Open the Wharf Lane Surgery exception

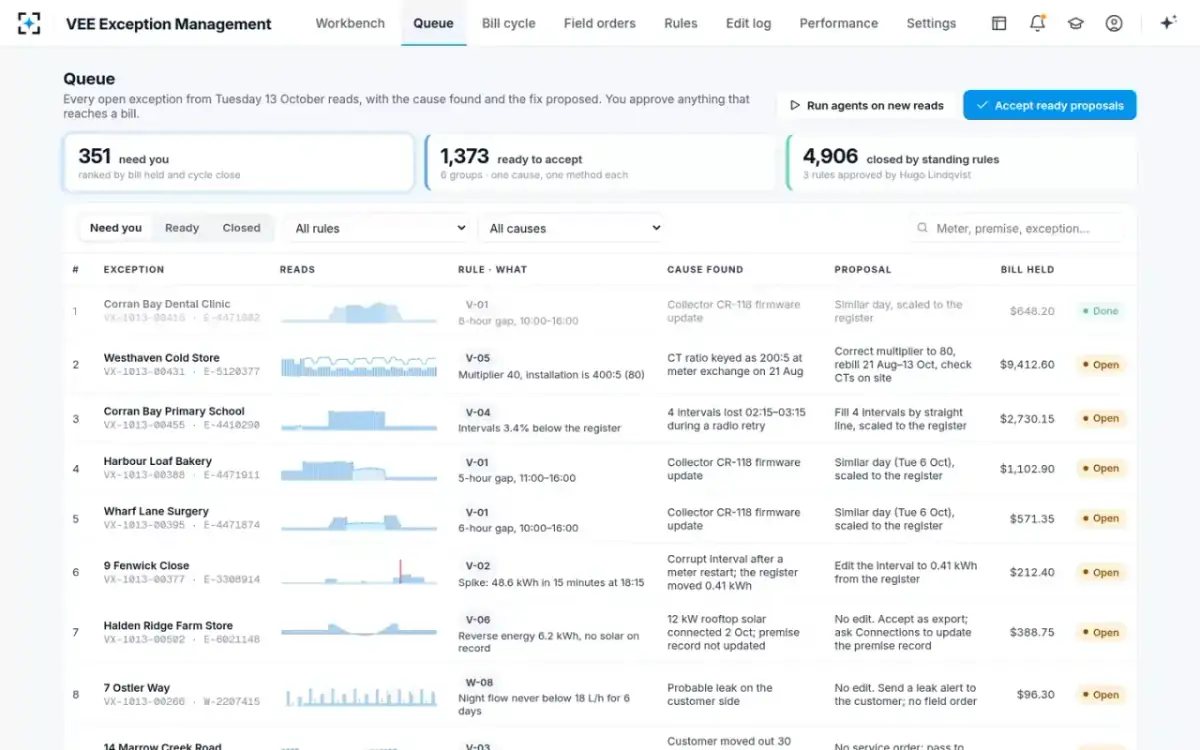tap(156, 511)
